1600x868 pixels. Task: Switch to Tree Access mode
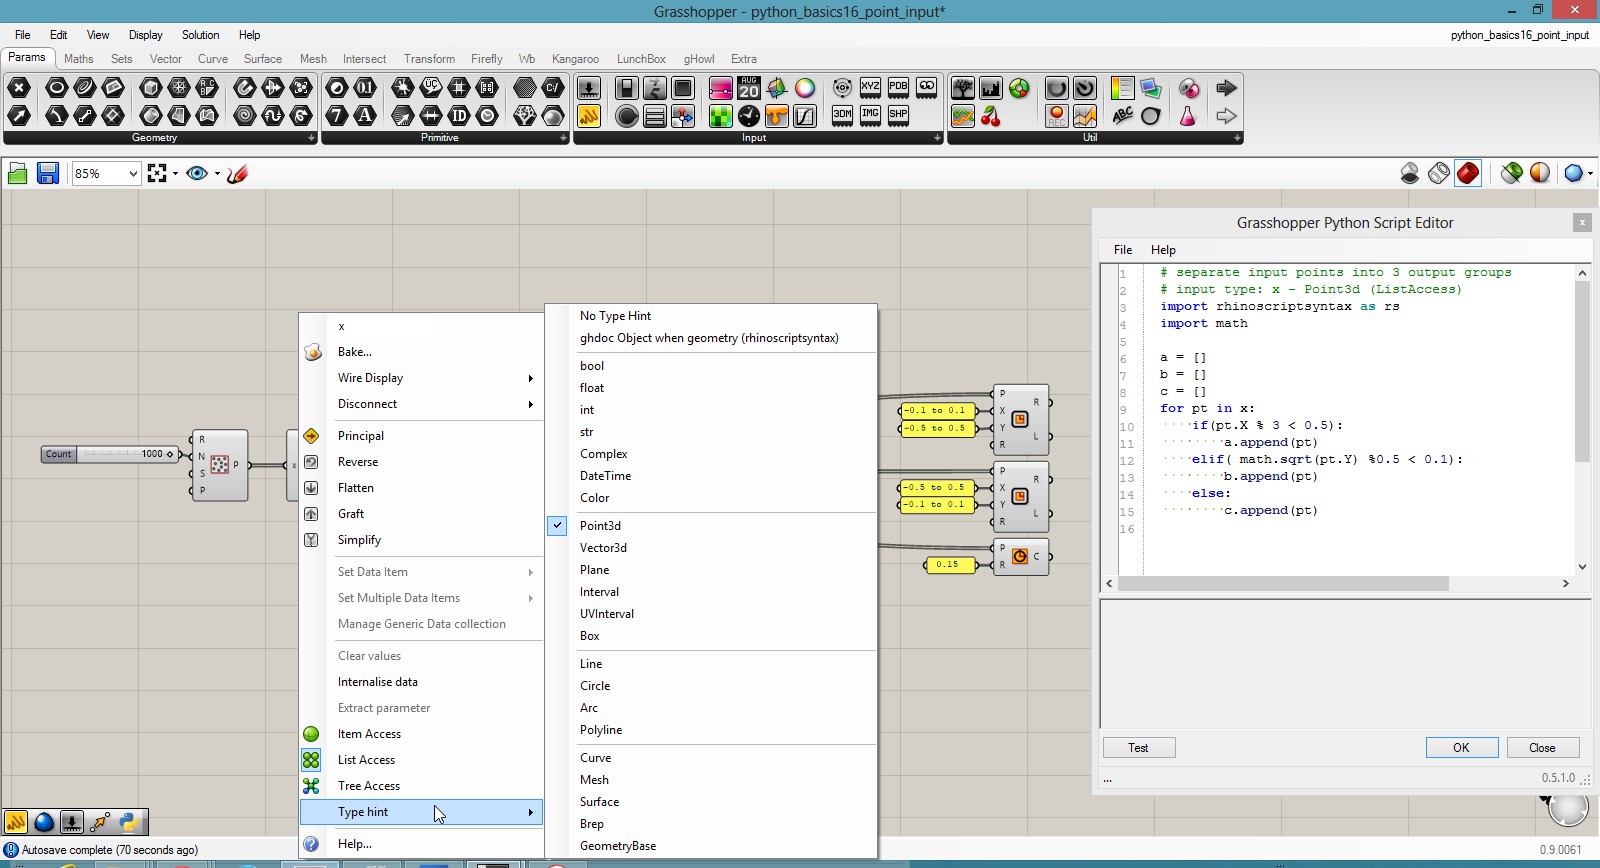pos(368,786)
